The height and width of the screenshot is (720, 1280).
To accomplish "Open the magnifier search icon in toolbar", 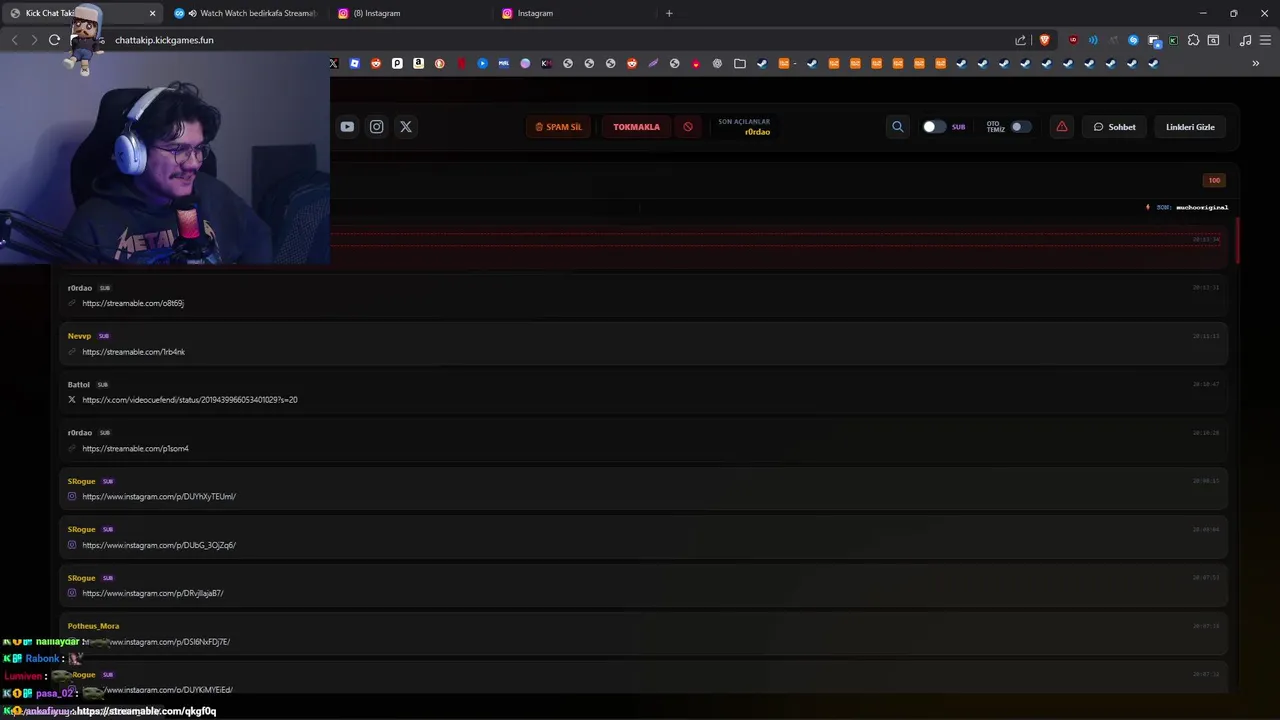I will coord(897,127).
